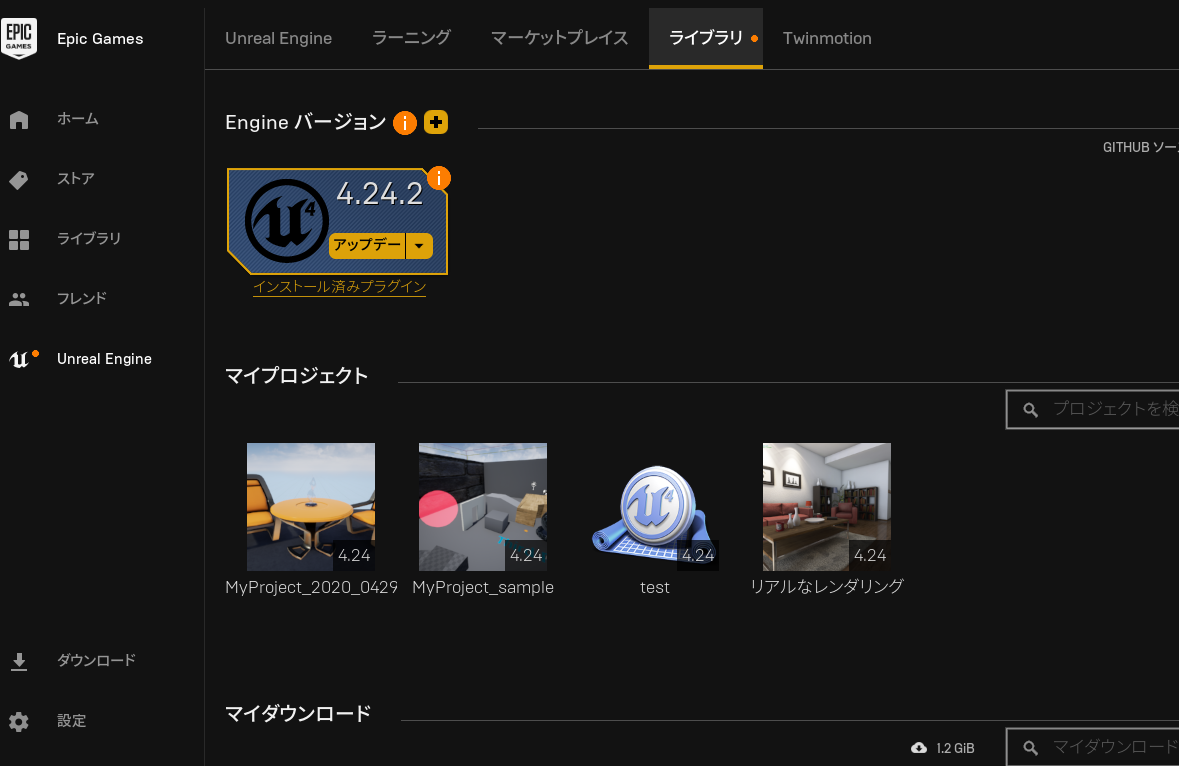The width and height of the screenshot is (1179, 766).
Task: Focus the マイダウンロード search field
Action: tap(1093, 748)
